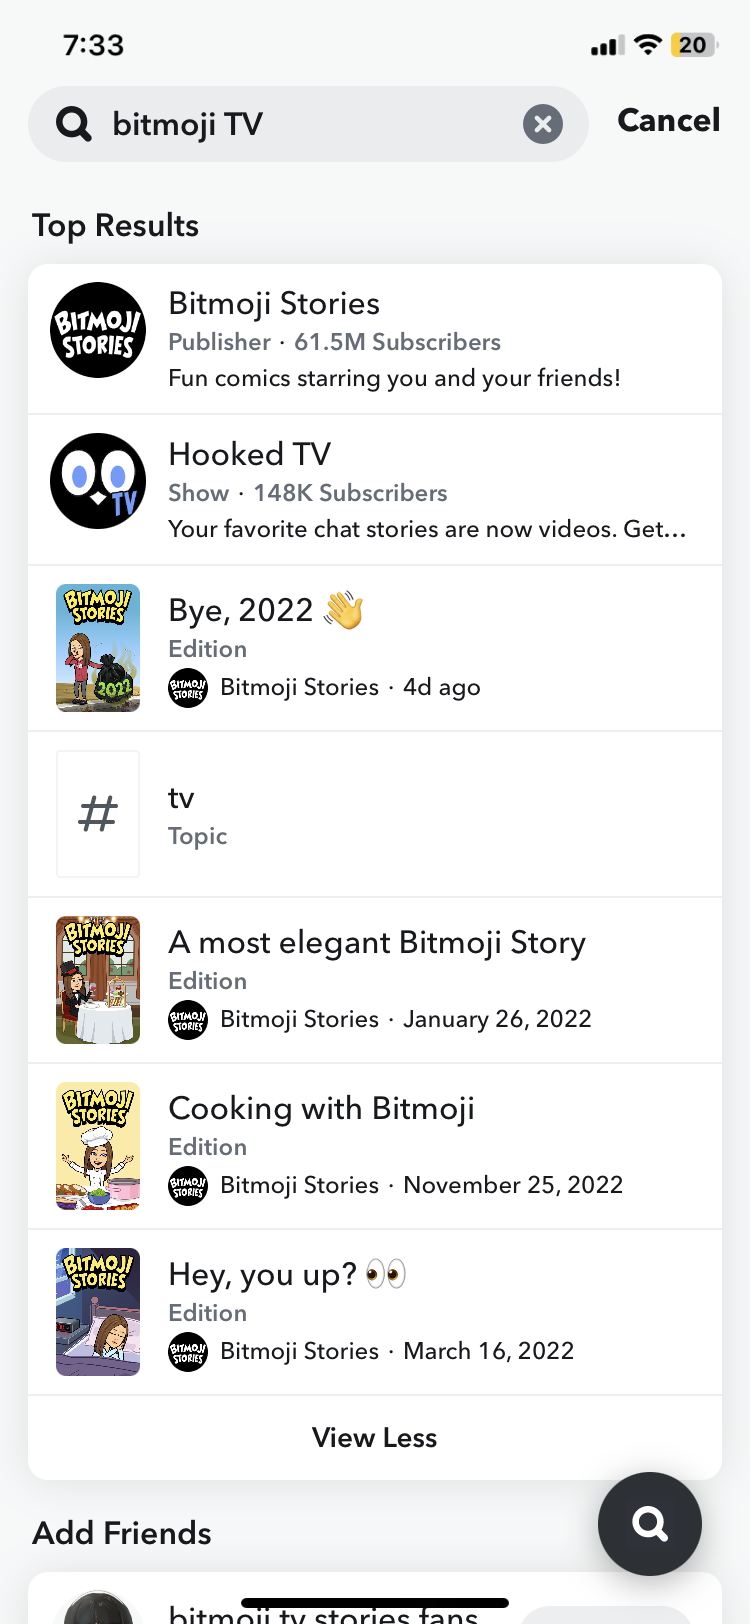Open the Hooked TV show logo
Image resolution: width=750 pixels, height=1624 pixels.
(x=98, y=481)
